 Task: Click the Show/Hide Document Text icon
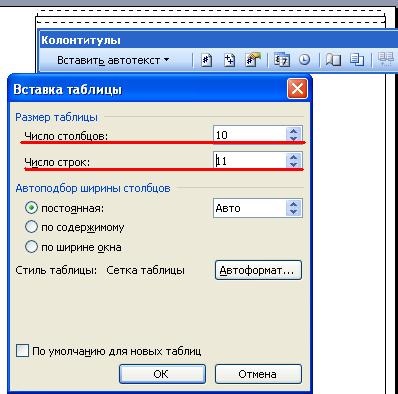[357, 60]
